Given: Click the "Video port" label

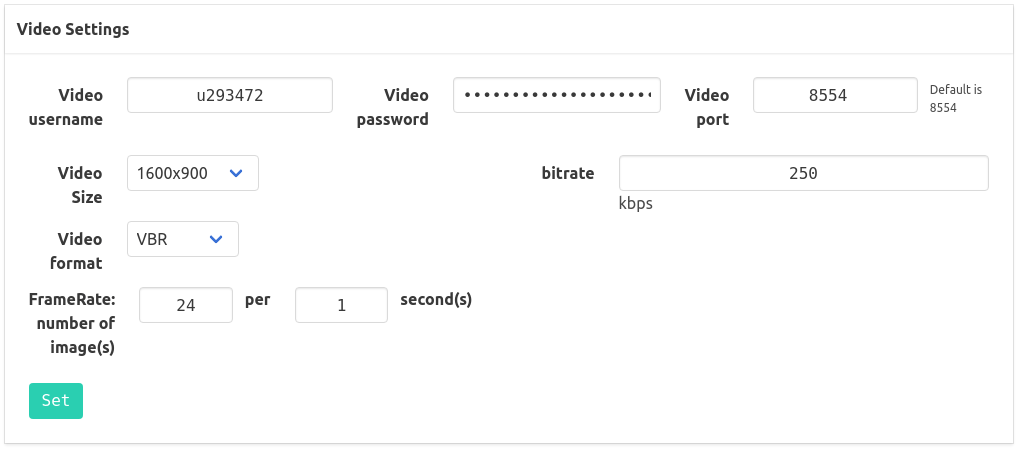Looking at the screenshot, I should [x=707, y=107].
